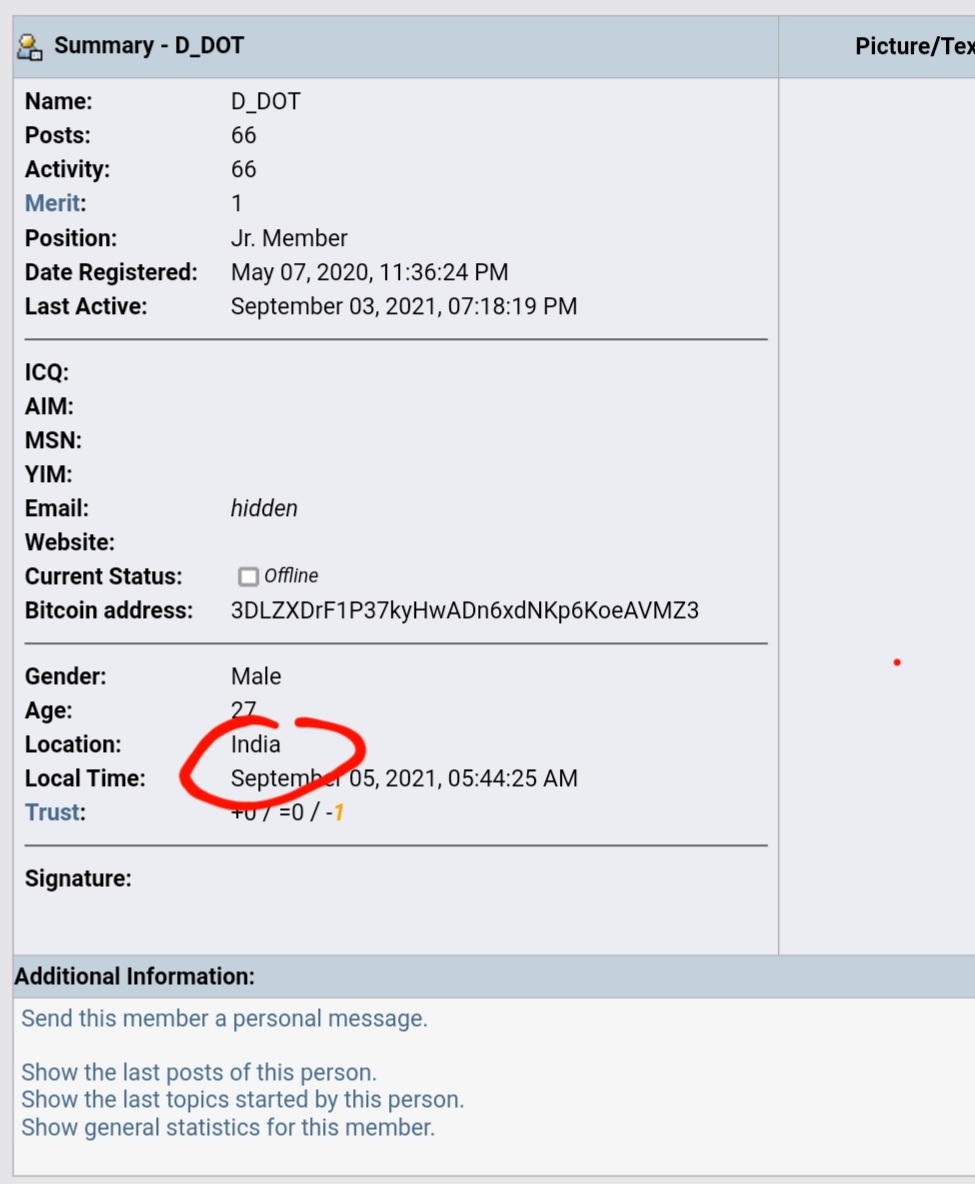Click the orange negative trust number

point(339,812)
